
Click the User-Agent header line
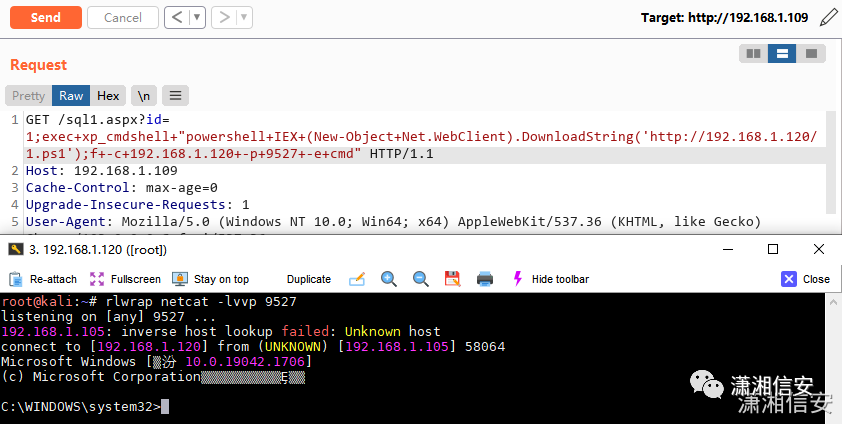coord(393,222)
